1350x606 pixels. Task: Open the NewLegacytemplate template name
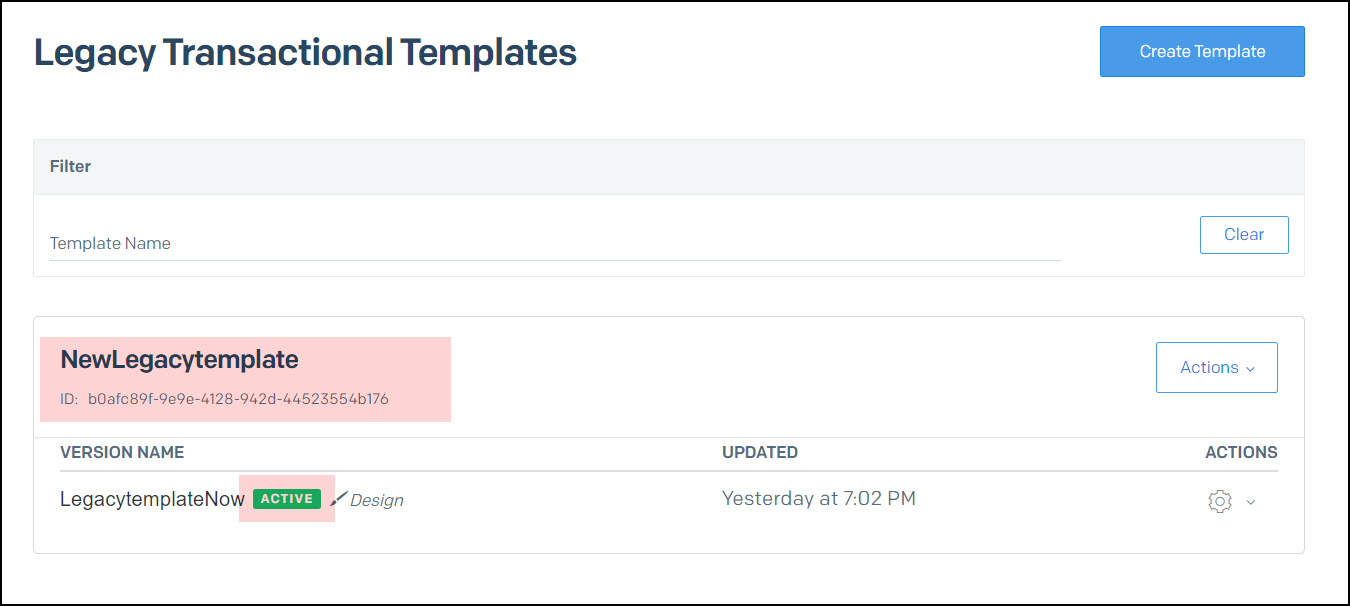(180, 360)
